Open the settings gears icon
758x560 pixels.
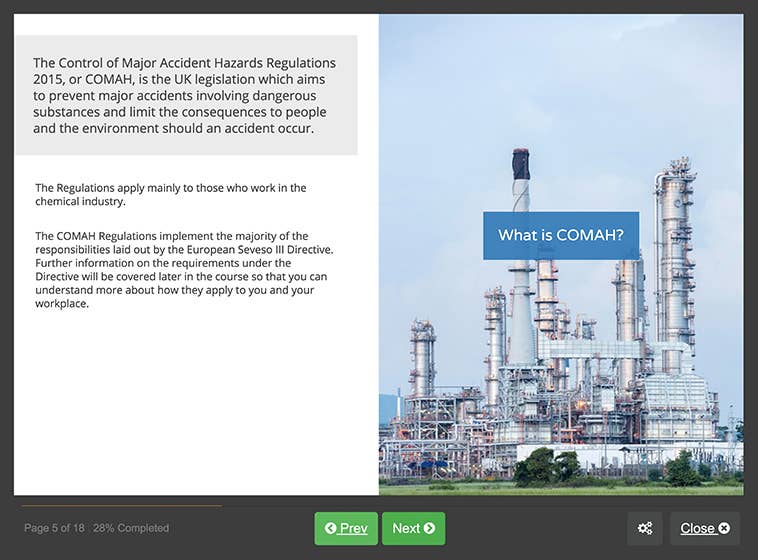coord(644,528)
